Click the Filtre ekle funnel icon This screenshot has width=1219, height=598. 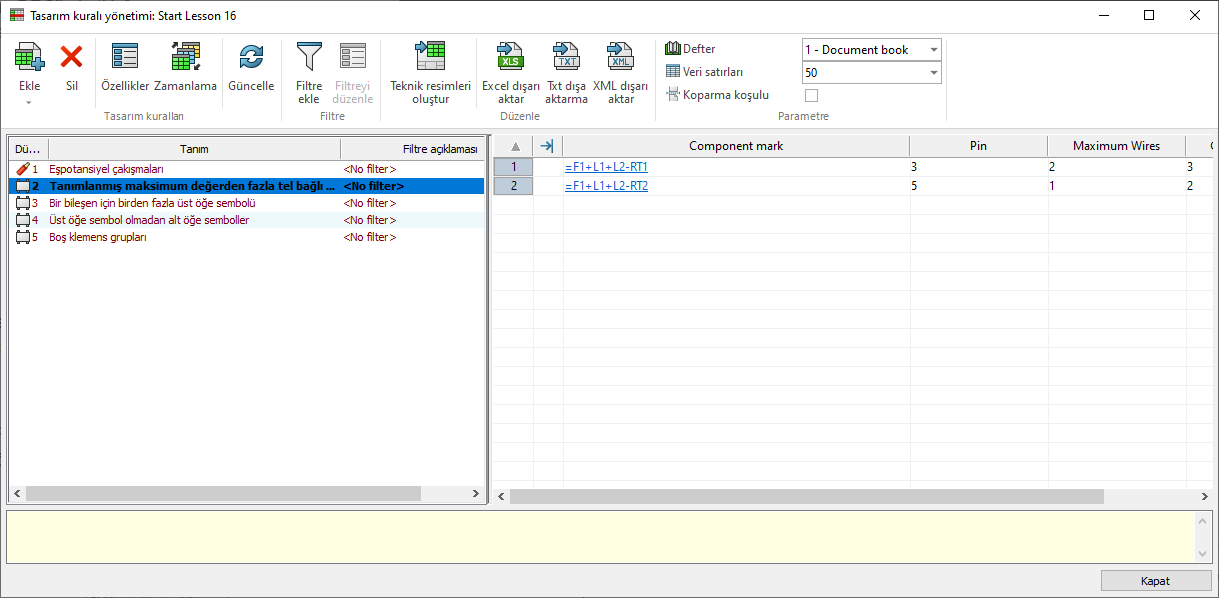[309, 58]
